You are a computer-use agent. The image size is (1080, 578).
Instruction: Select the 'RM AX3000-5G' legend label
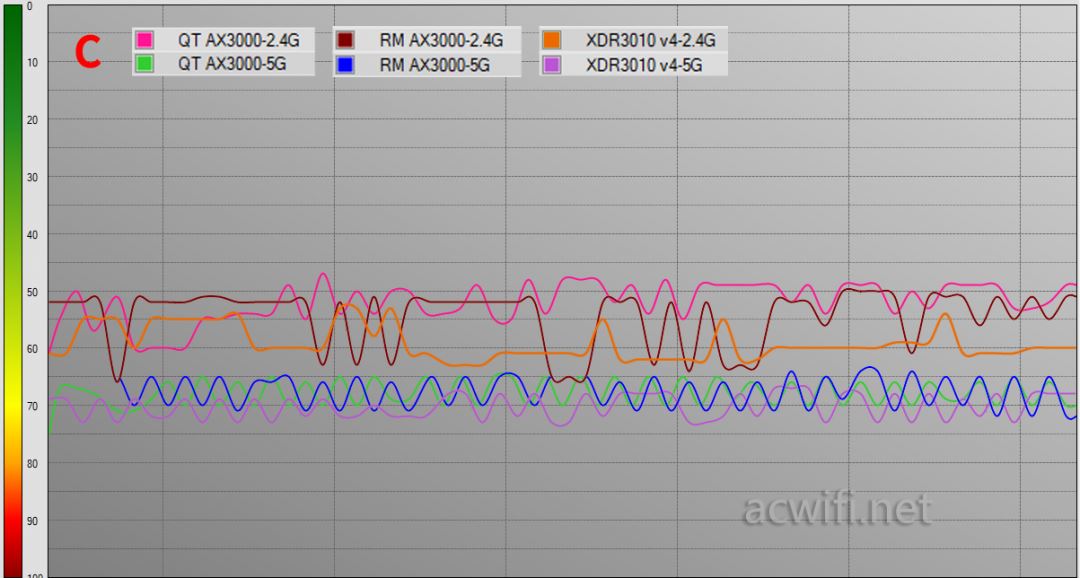[x=435, y=65]
